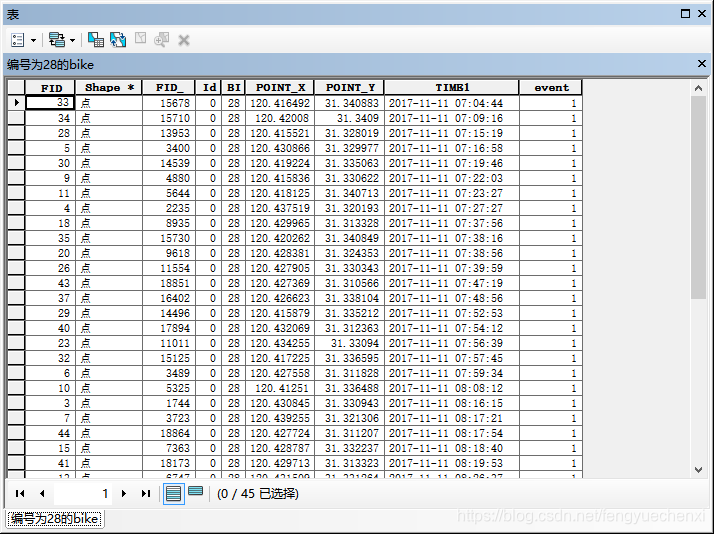Click the TIME1 column header
714x534 pixels.
pos(452,87)
